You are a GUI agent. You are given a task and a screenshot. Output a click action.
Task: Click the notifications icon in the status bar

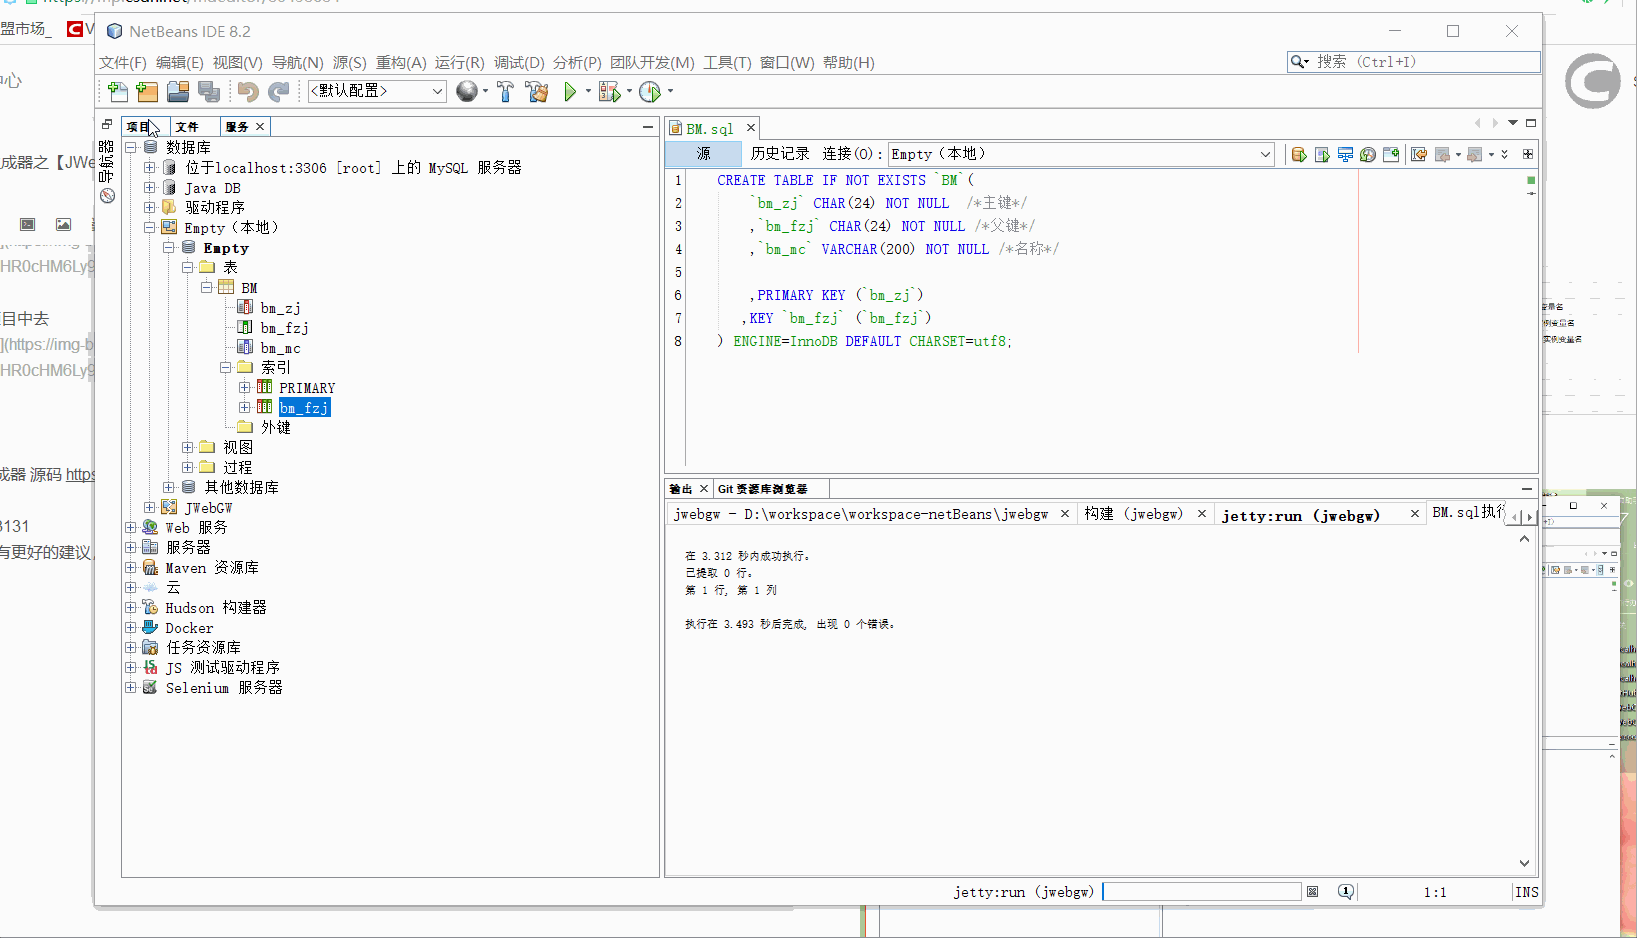pyautogui.click(x=1346, y=891)
